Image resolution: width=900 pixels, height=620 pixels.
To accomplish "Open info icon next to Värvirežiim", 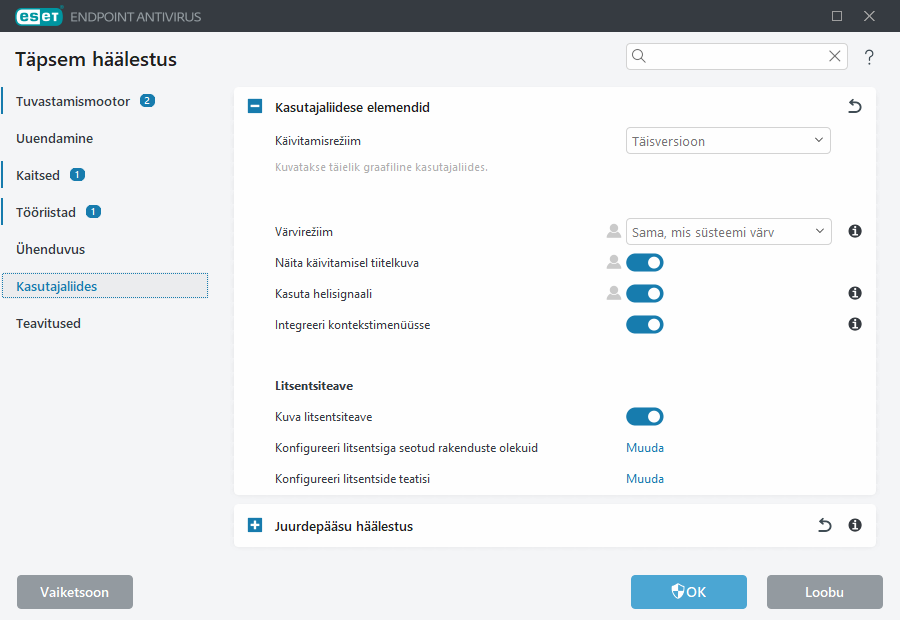I will [x=855, y=232].
